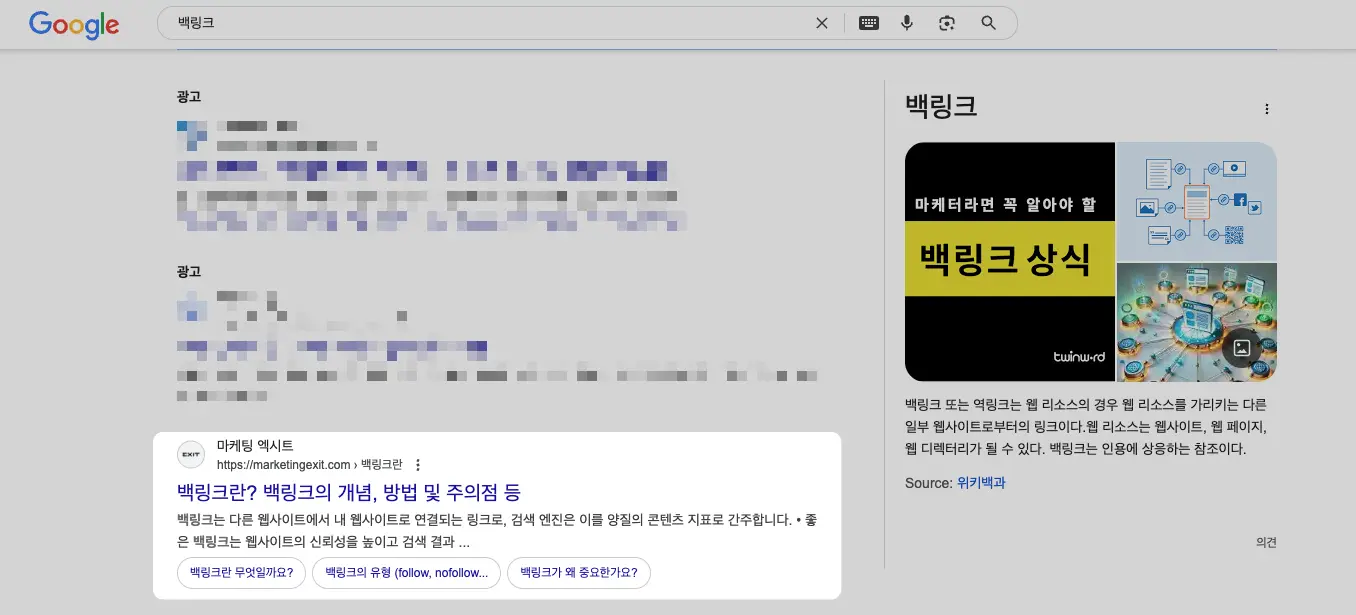
Task: Click the magnifying glass search icon
Action: 988,22
